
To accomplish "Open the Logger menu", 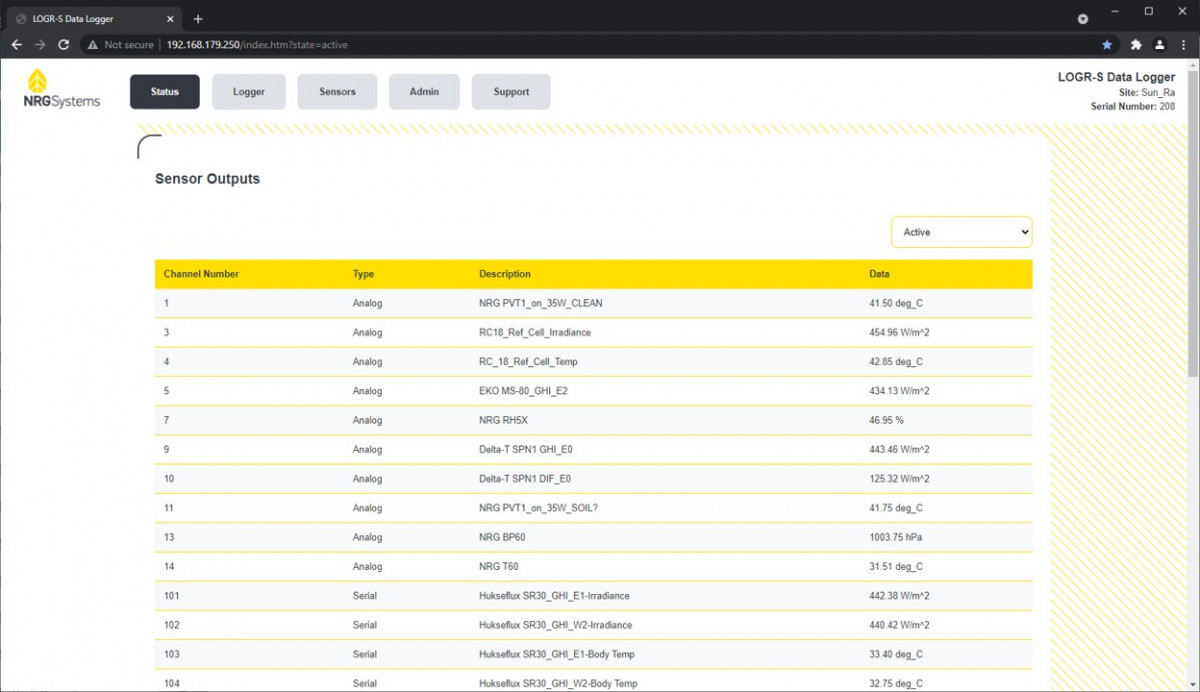I will pos(249,92).
